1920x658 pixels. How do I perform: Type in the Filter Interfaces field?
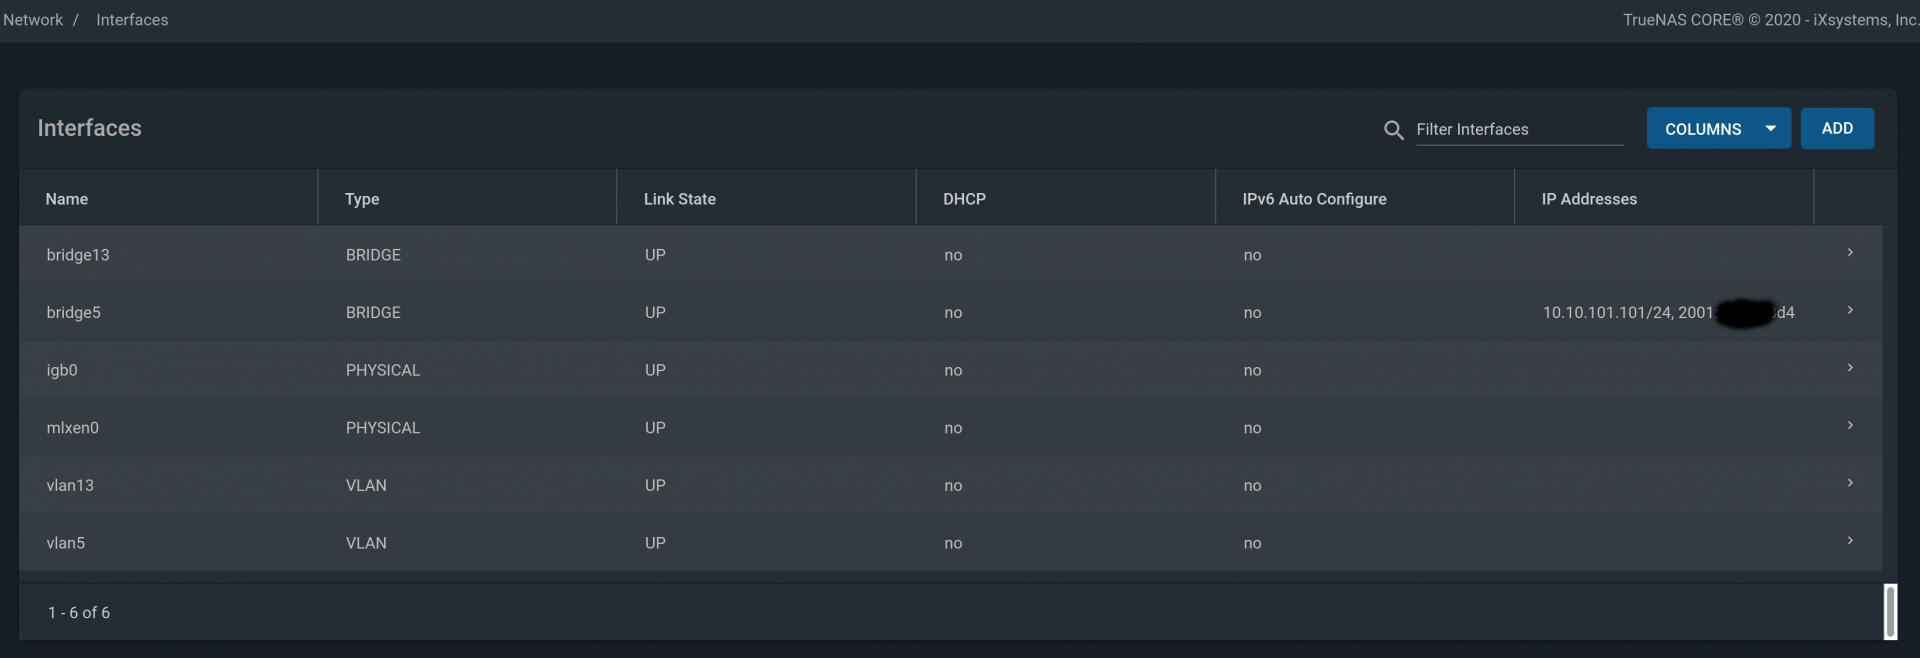click(x=1518, y=130)
